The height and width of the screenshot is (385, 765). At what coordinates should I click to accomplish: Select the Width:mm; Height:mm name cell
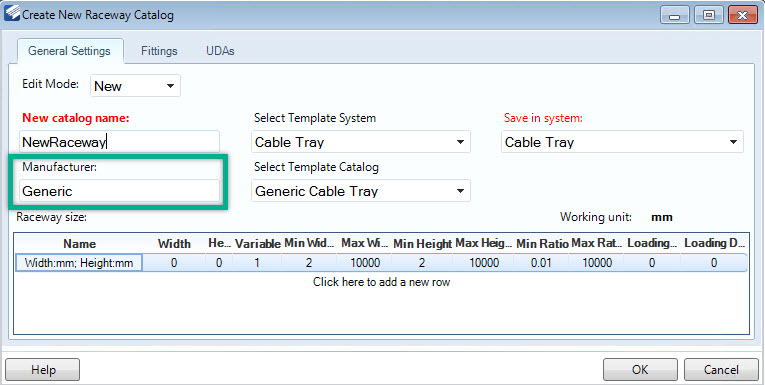(79, 263)
